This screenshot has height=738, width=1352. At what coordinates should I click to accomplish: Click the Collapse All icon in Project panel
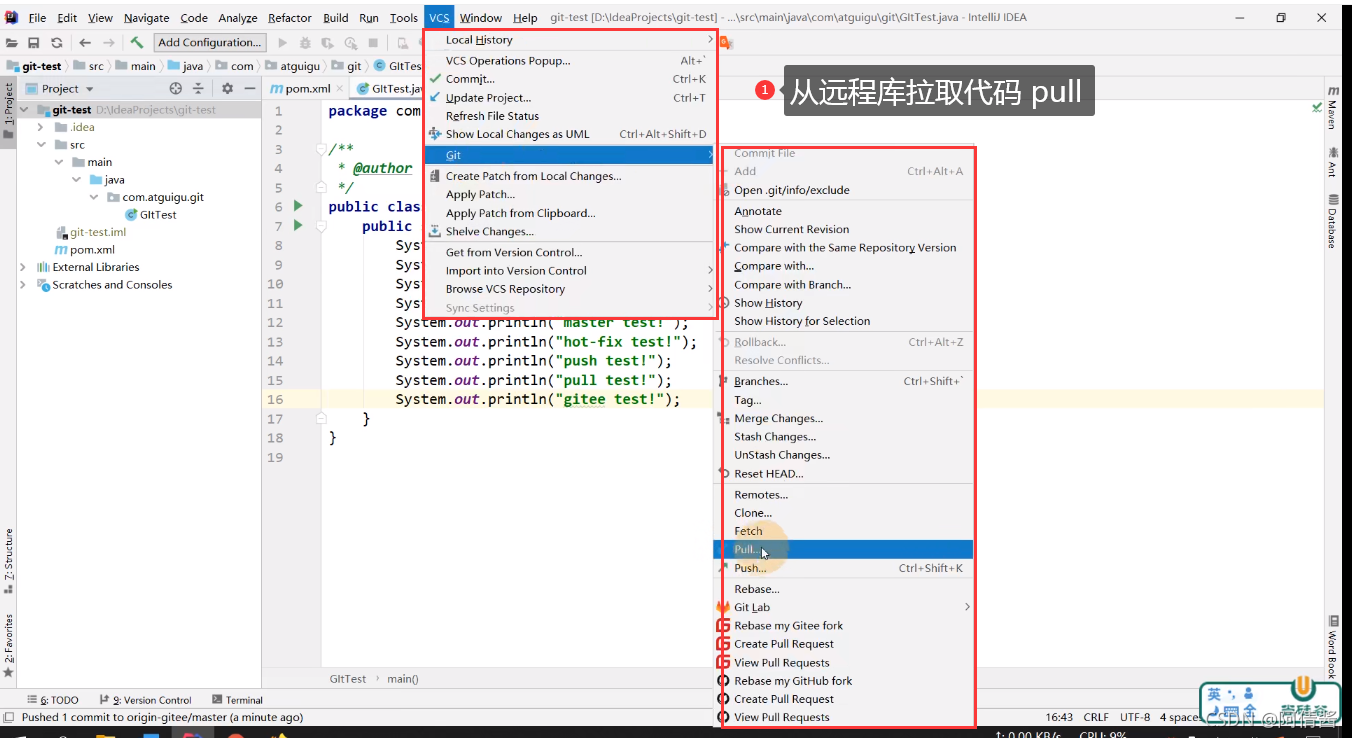coord(197,89)
